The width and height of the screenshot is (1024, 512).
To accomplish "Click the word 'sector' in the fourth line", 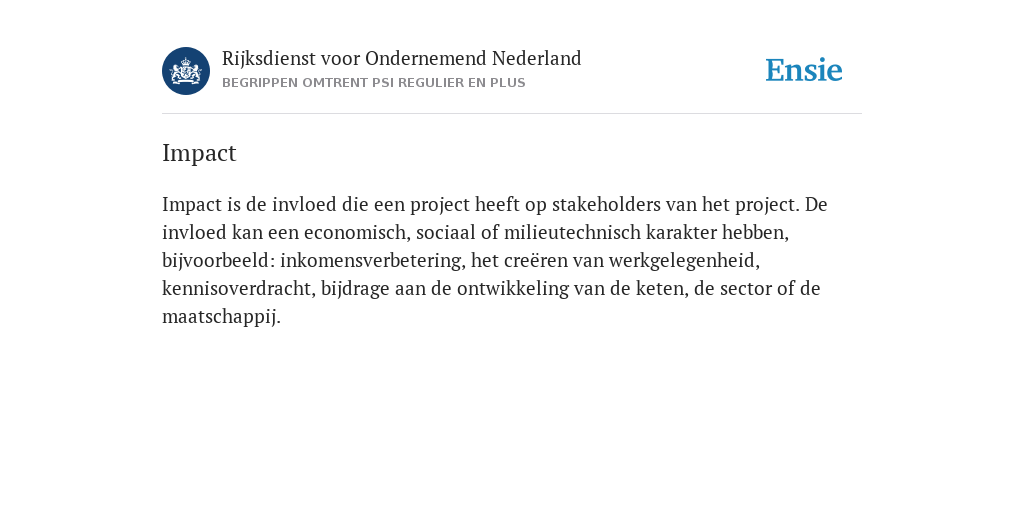I will pos(745,289).
